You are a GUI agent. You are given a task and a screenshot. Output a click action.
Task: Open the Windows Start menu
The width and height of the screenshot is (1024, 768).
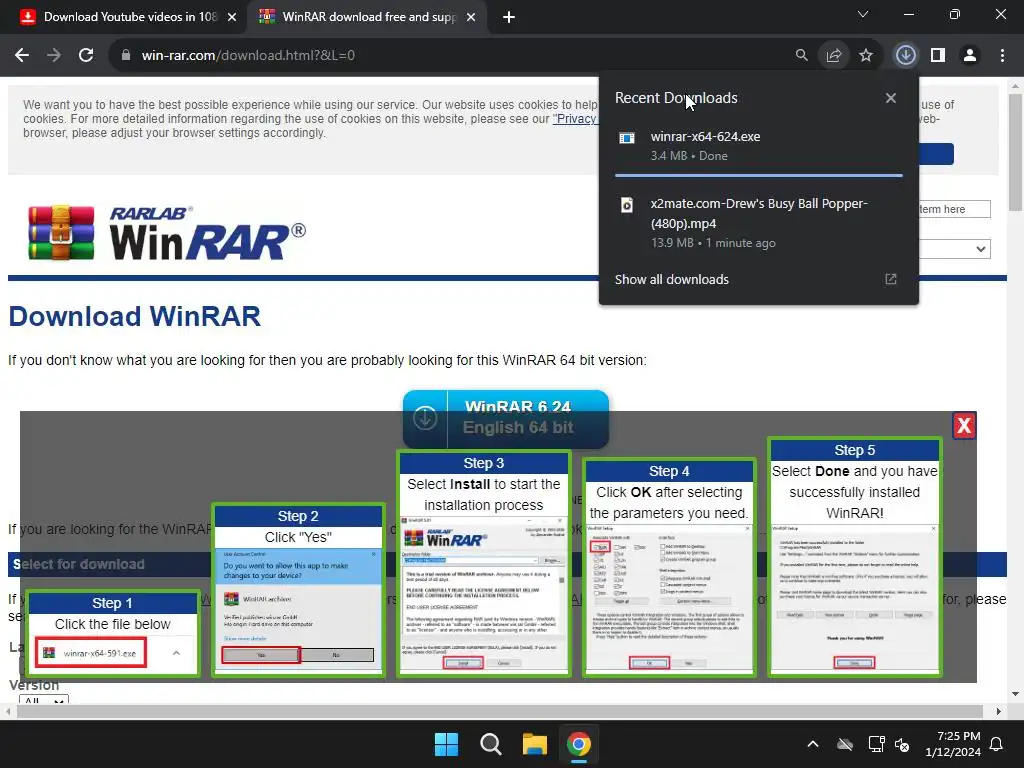click(447, 744)
